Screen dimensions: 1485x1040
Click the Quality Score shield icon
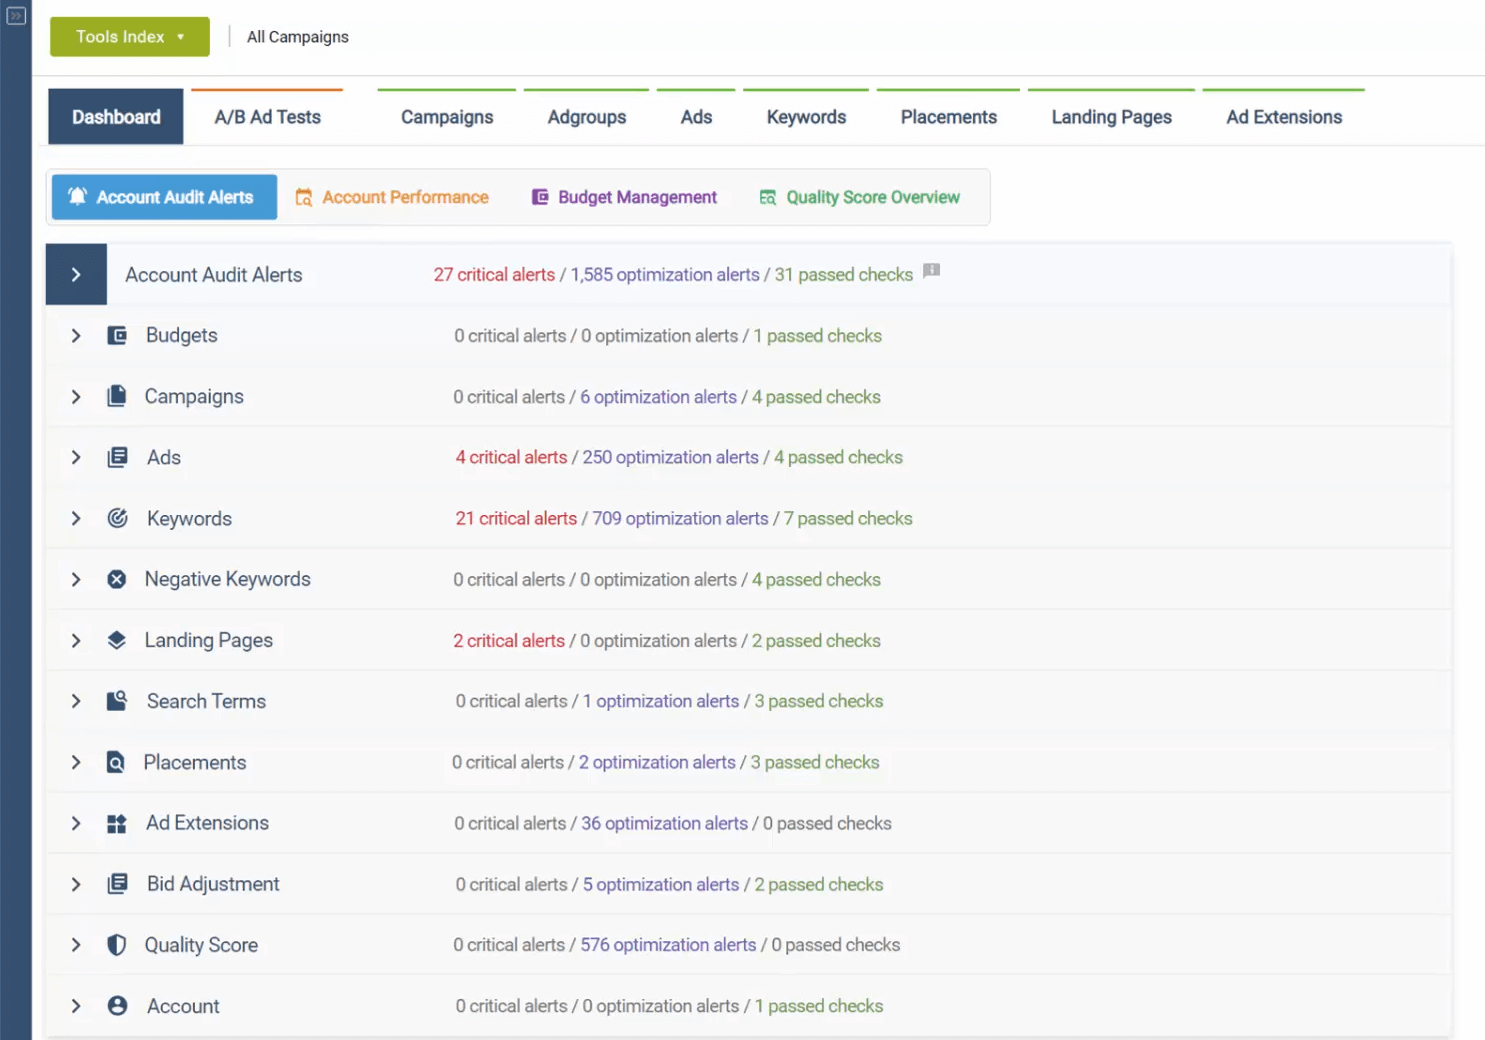tap(117, 945)
